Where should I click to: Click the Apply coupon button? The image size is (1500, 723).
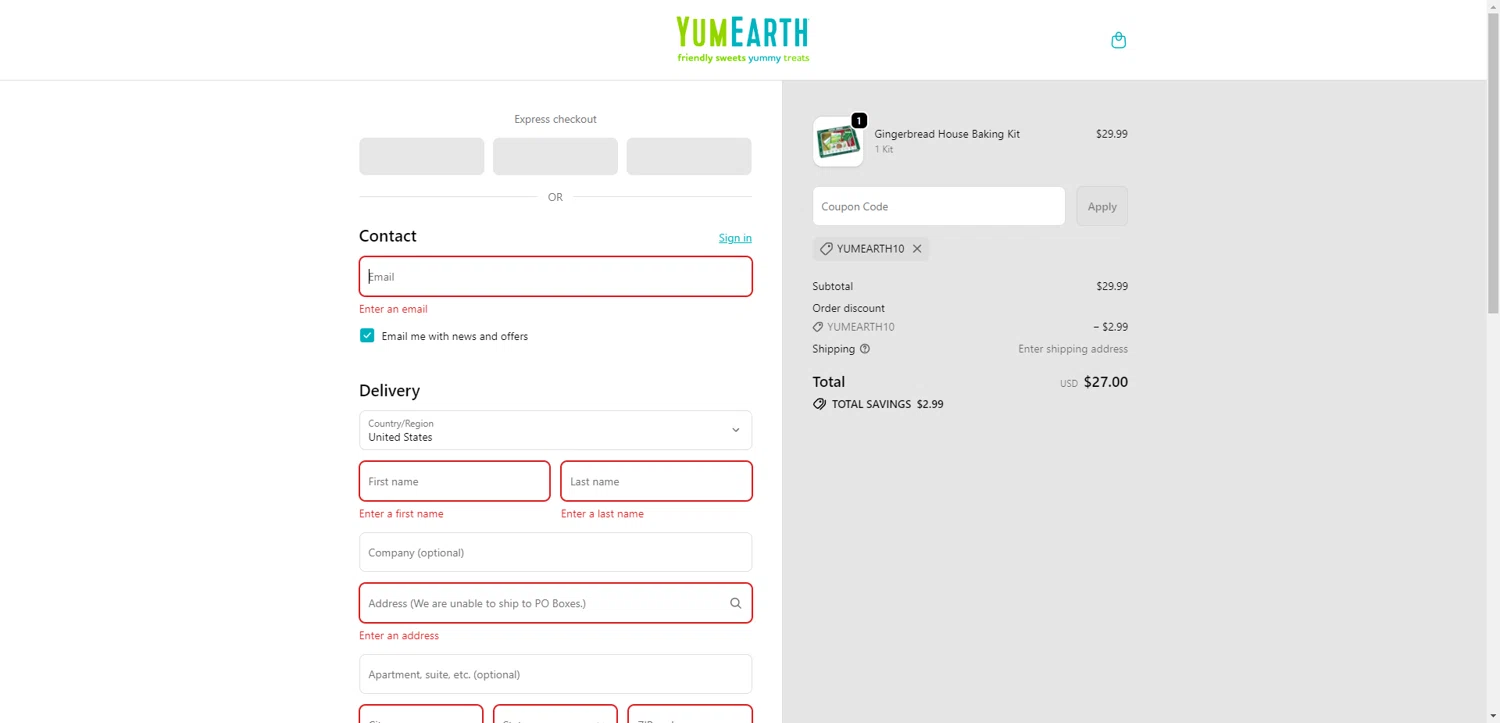click(x=1102, y=206)
